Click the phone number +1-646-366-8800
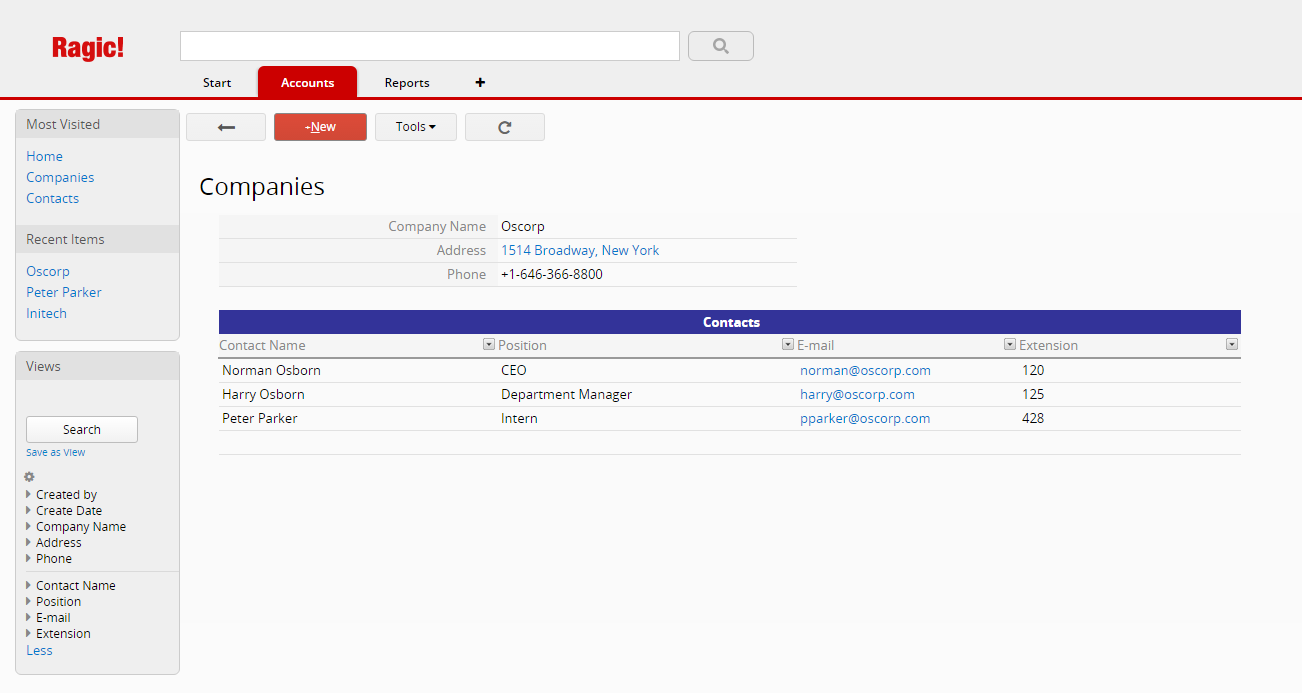The width and height of the screenshot is (1302, 693). click(x=552, y=275)
